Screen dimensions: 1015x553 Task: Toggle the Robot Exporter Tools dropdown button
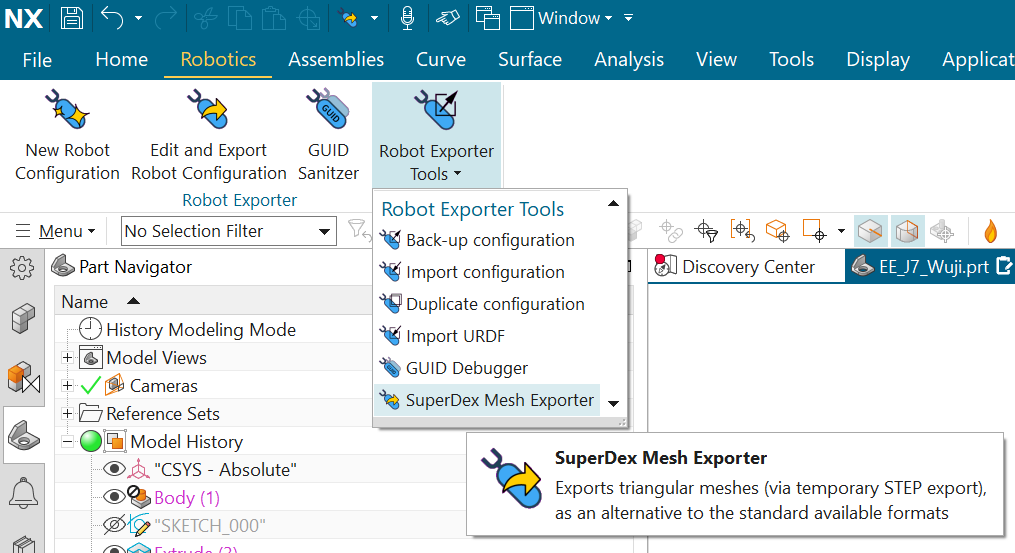[436, 135]
